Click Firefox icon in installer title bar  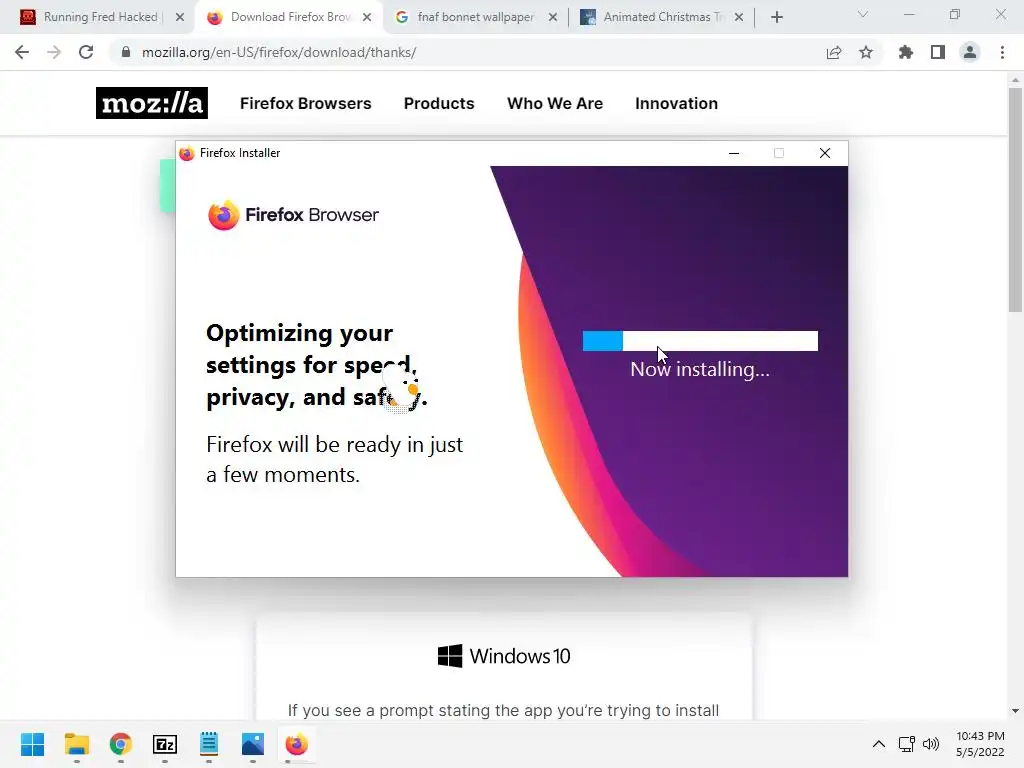[x=187, y=153]
